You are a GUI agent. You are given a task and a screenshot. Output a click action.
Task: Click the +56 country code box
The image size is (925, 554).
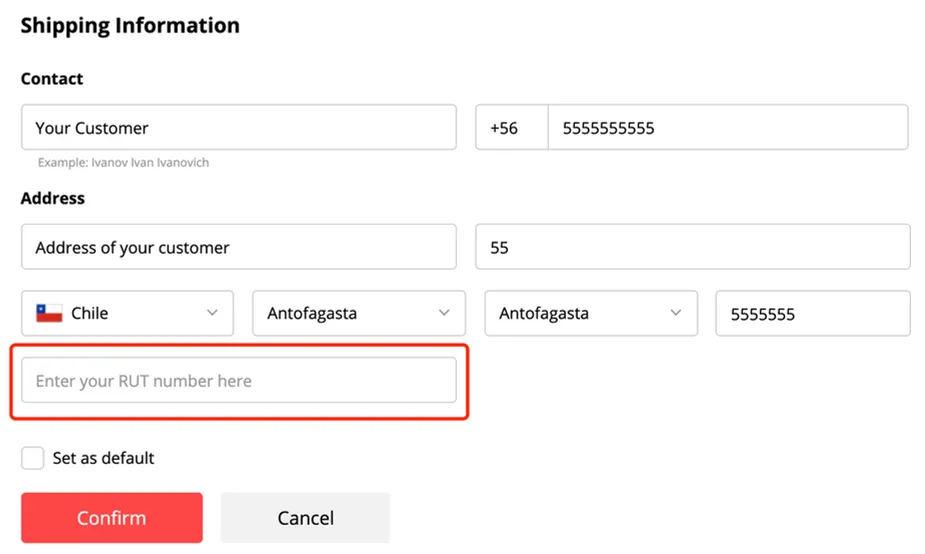512,127
